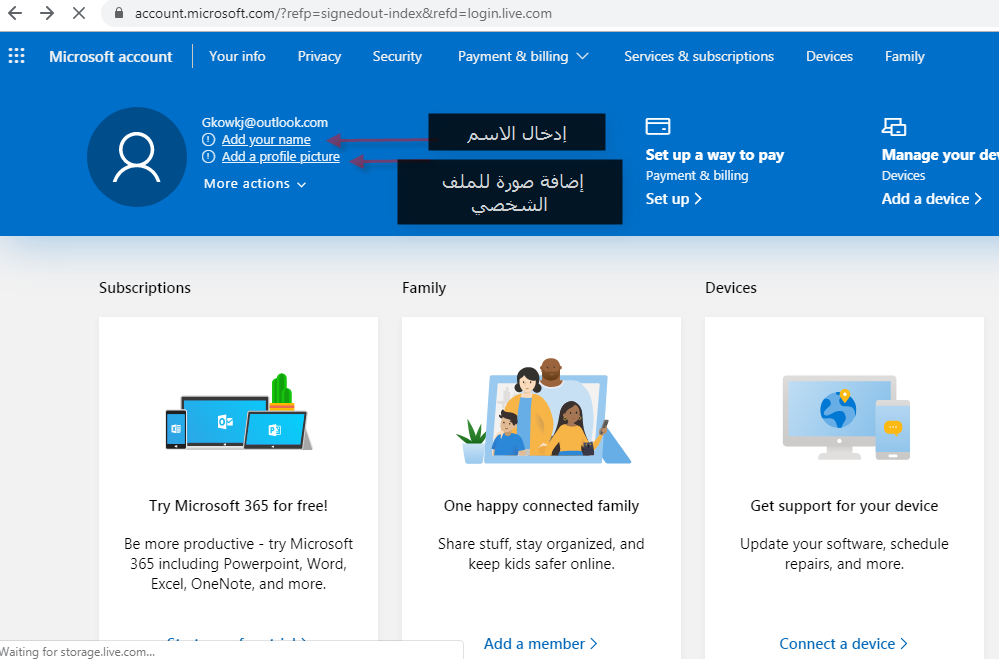Image resolution: width=999 pixels, height=659 pixels.
Task: Open Microsoft account home
Action: pos(111,57)
